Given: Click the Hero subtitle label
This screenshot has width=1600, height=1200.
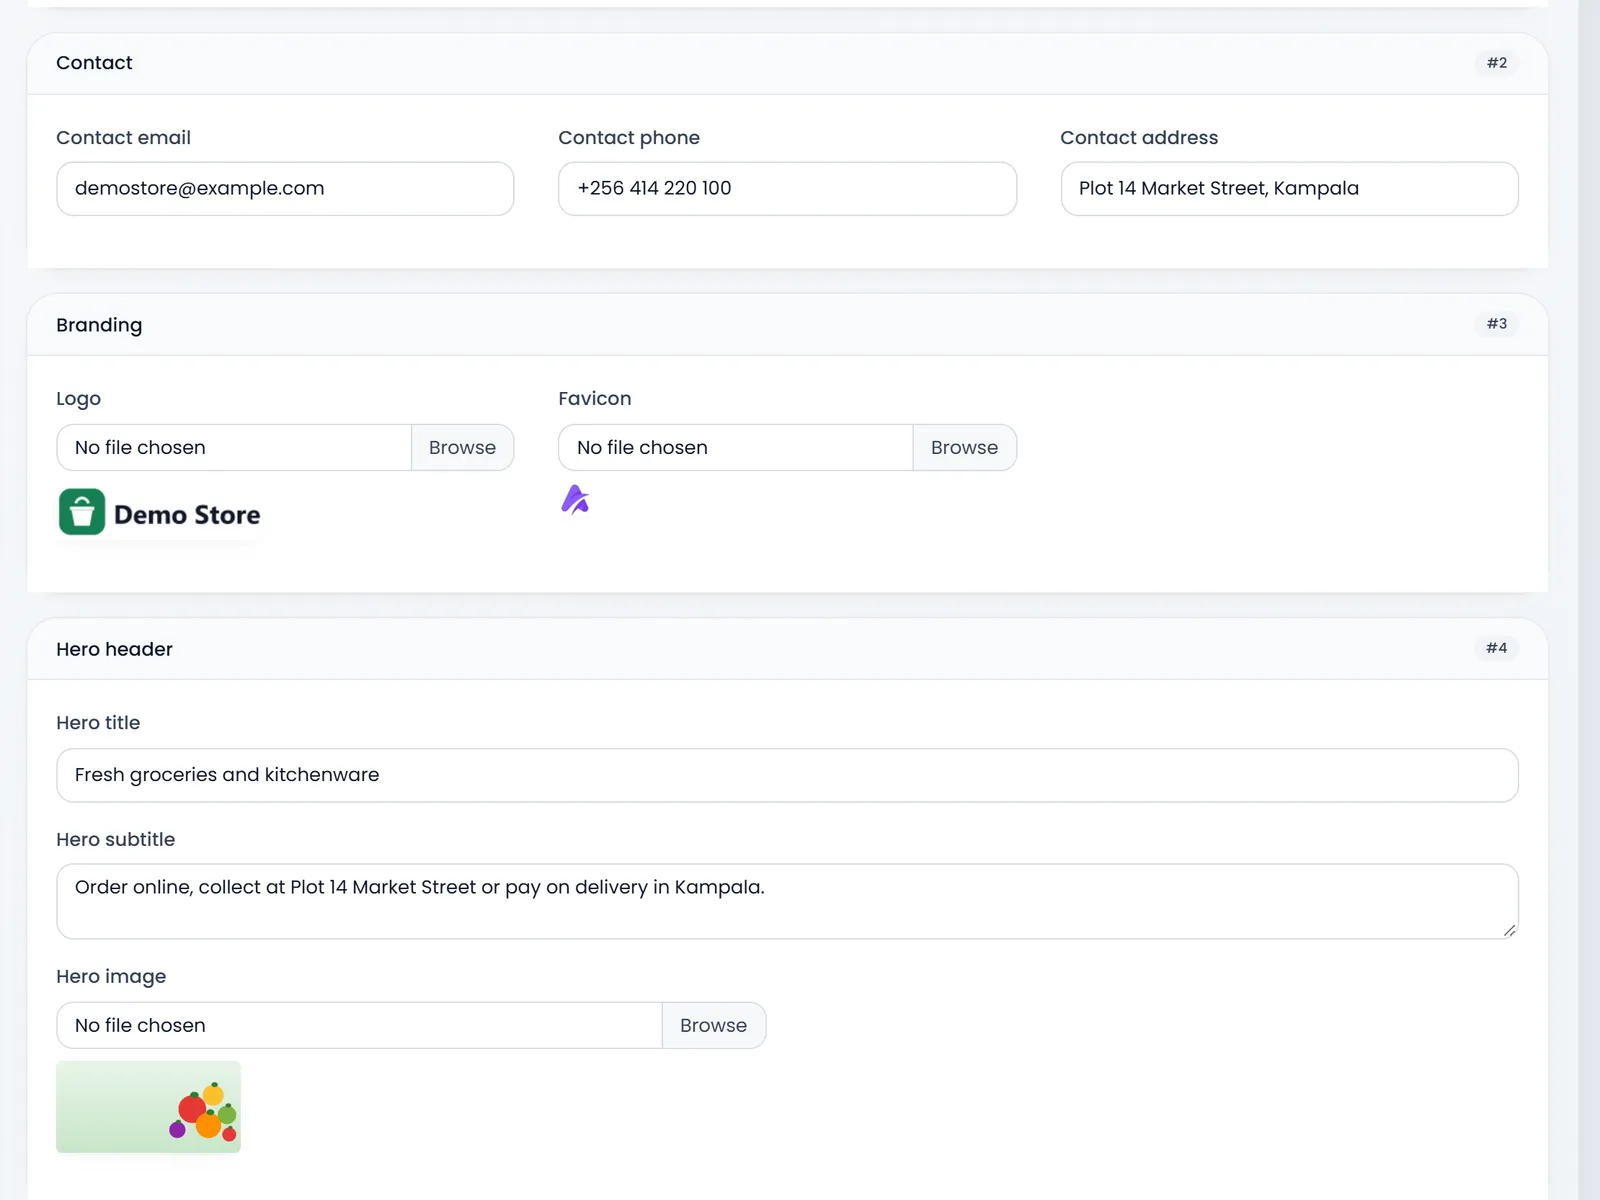Looking at the screenshot, I should point(115,840).
